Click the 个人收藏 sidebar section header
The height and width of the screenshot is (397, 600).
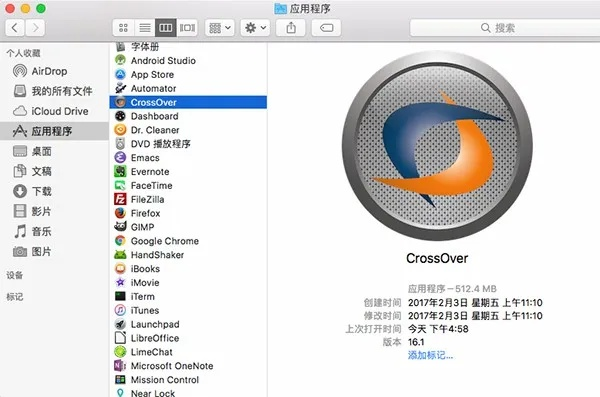23,53
